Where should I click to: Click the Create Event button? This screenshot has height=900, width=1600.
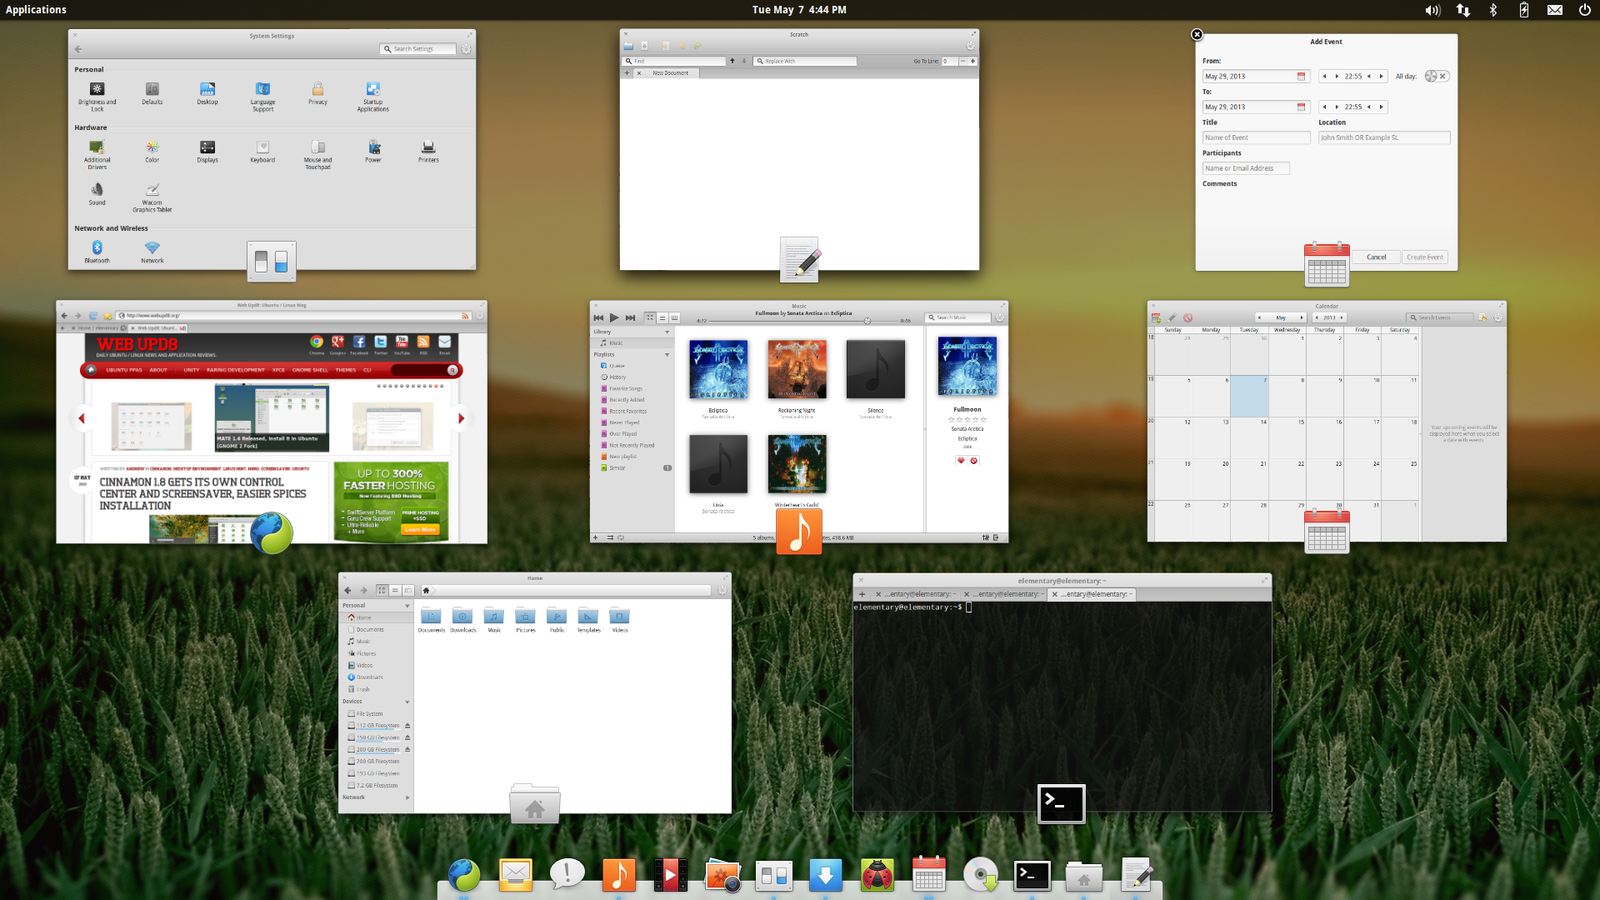tap(1425, 257)
